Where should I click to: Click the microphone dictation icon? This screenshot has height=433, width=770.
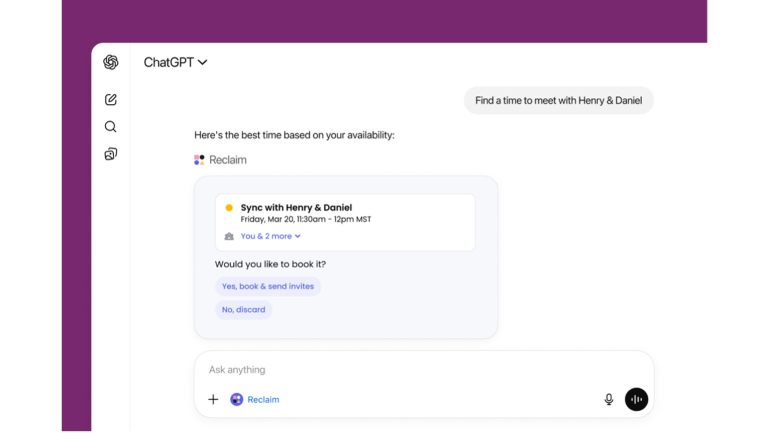click(x=608, y=399)
